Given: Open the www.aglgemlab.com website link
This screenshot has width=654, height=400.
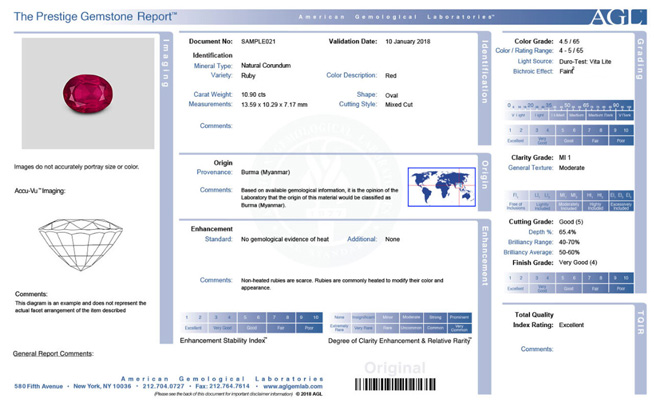Looking at the screenshot, I should pyautogui.click(x=292, y=386).
